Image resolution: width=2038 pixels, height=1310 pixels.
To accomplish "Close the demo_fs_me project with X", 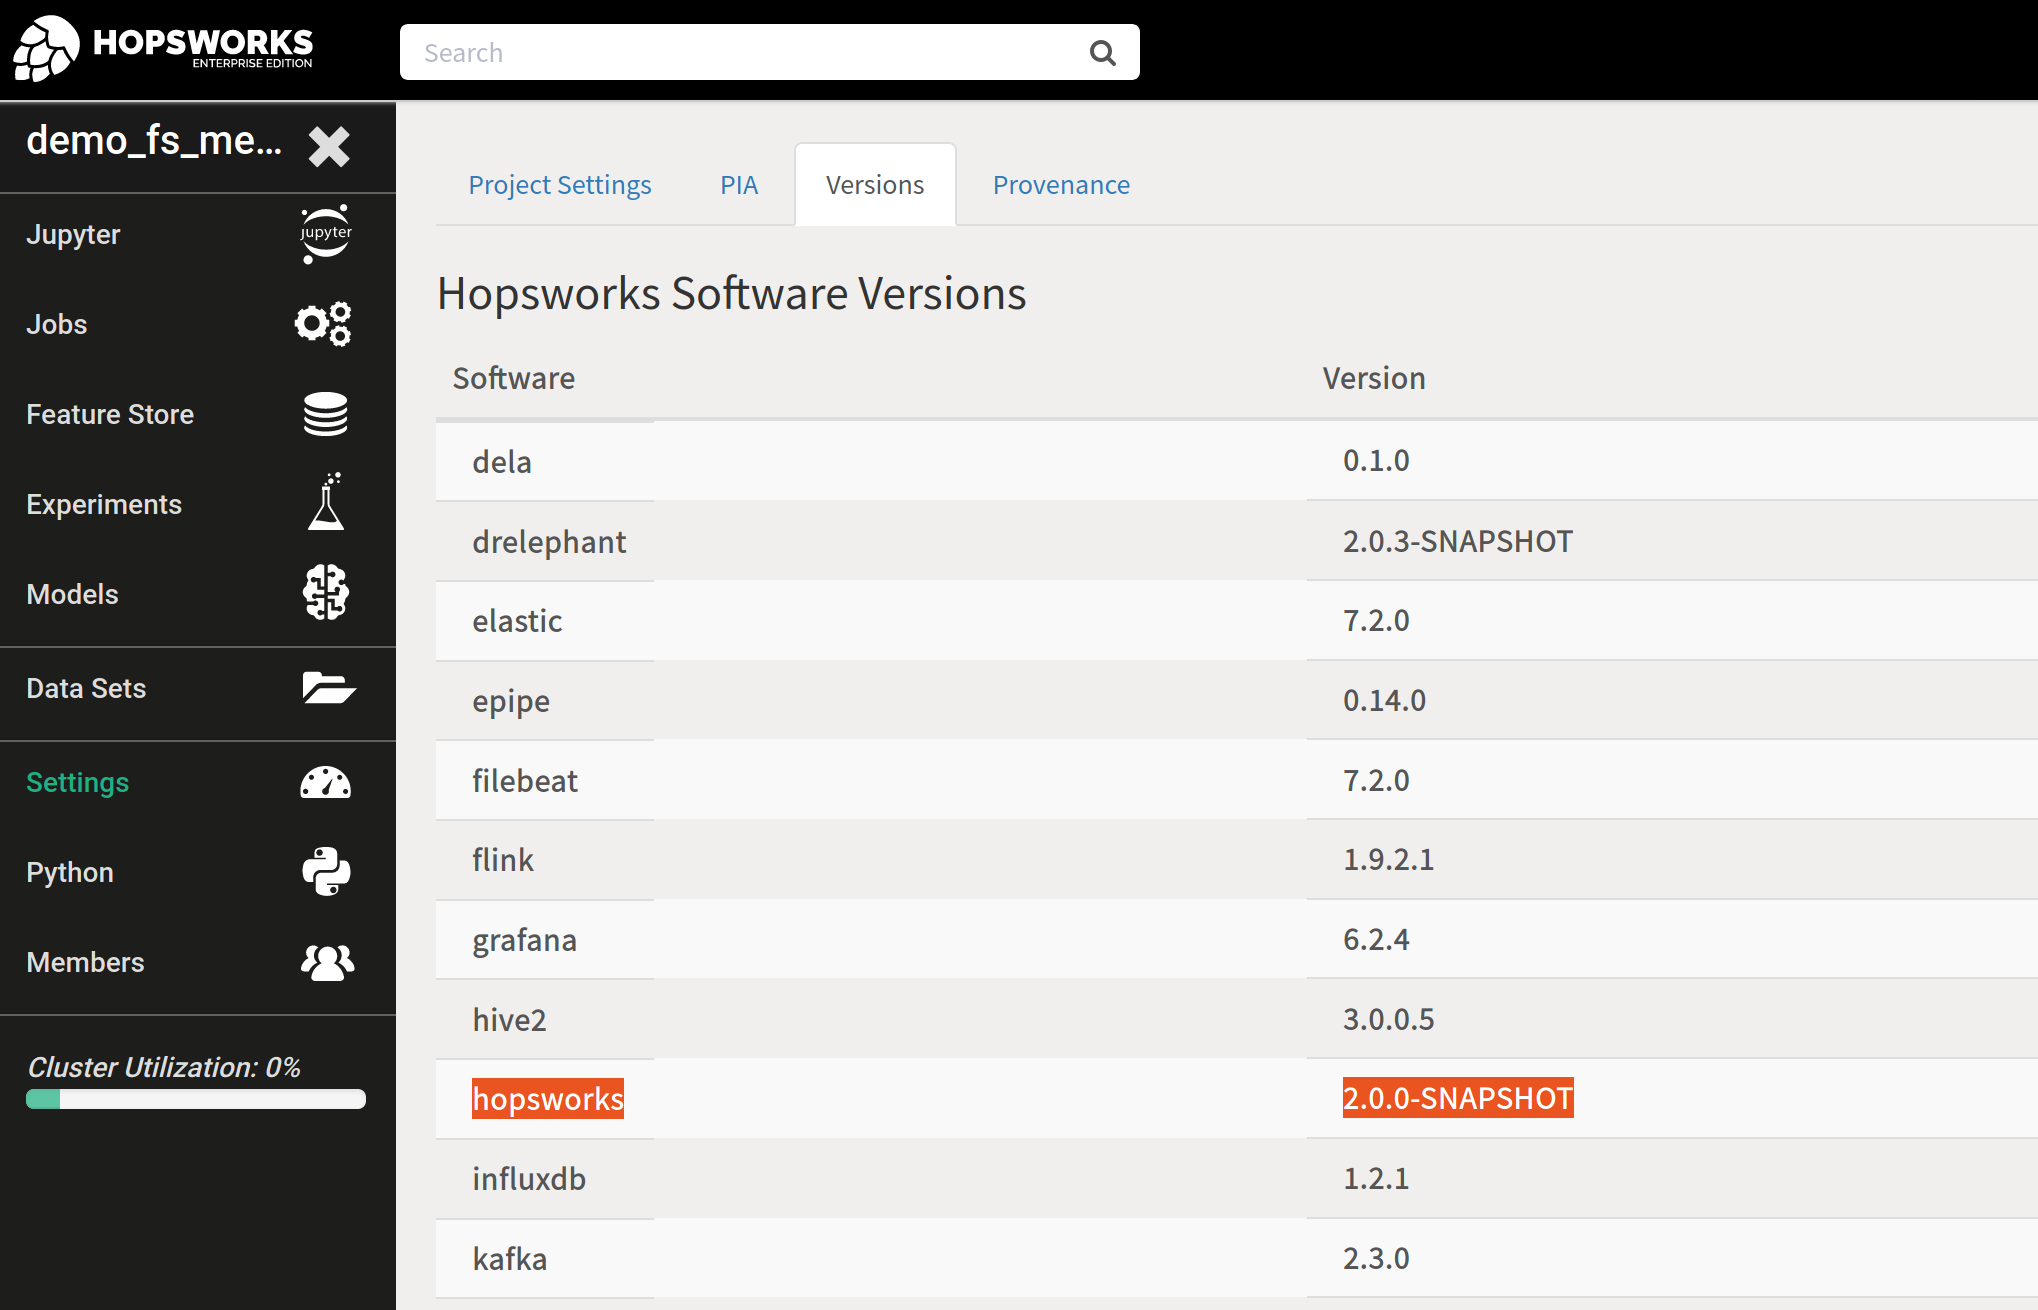I will tap(329, 146).
